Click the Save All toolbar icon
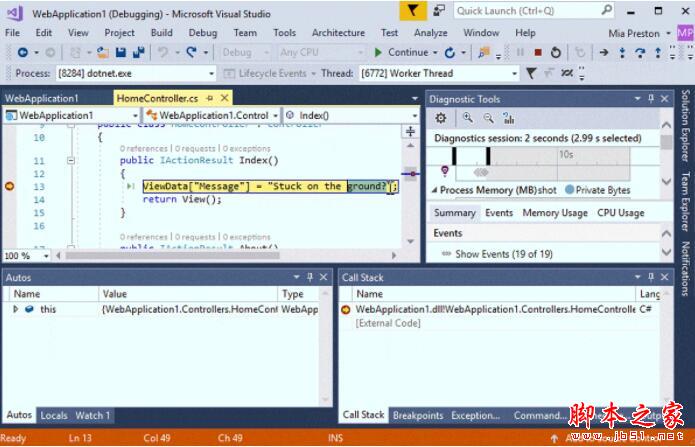695x447 pixels. [x=136, y=52]
